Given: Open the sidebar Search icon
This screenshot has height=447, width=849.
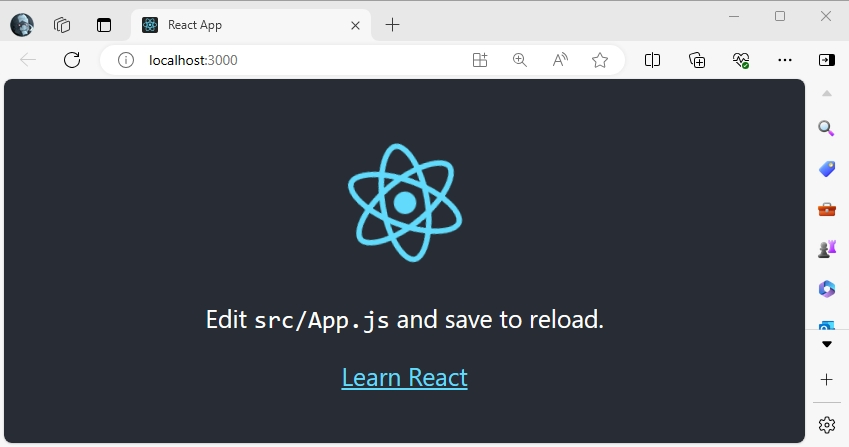Looking at the screenshot, I should click(x=826, y=128).
